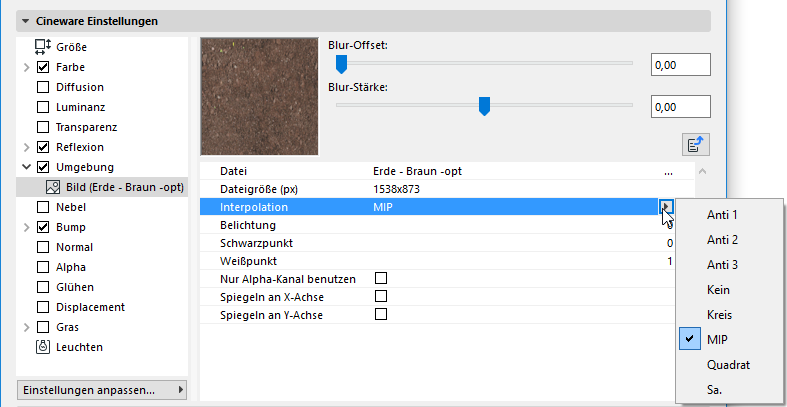Expand the Reflexion tree node
787x407 pixels.
point(27,148)
